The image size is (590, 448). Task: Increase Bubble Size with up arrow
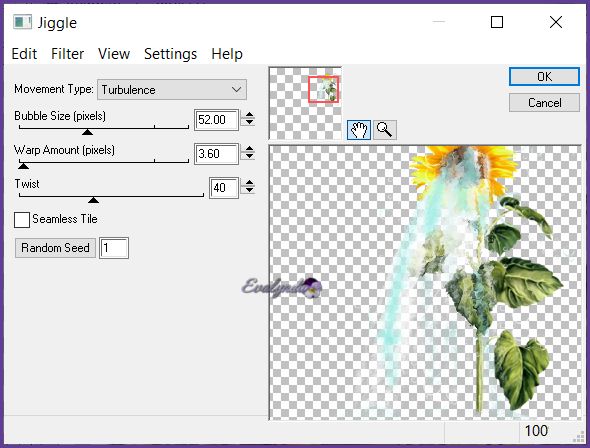click(x=249, y=115)
